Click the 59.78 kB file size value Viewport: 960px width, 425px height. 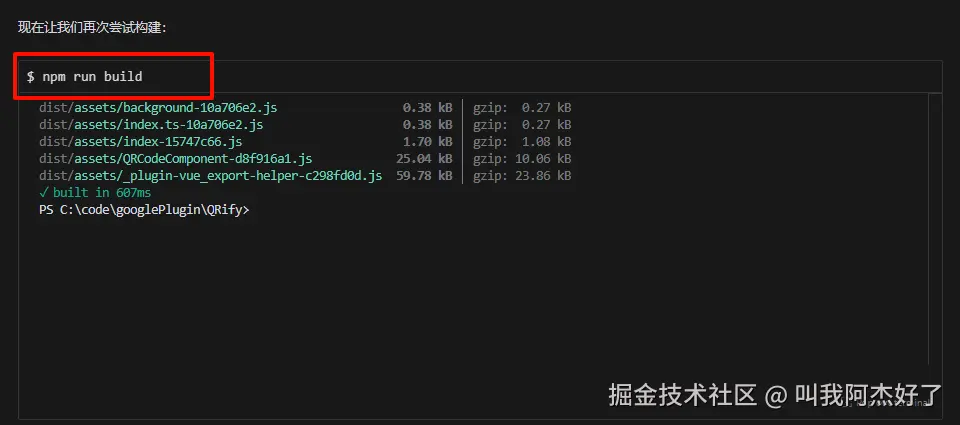(424, 176)
